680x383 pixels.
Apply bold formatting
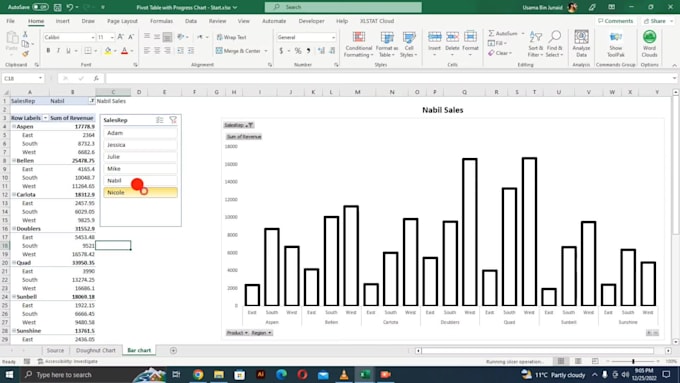pos(48,51)
